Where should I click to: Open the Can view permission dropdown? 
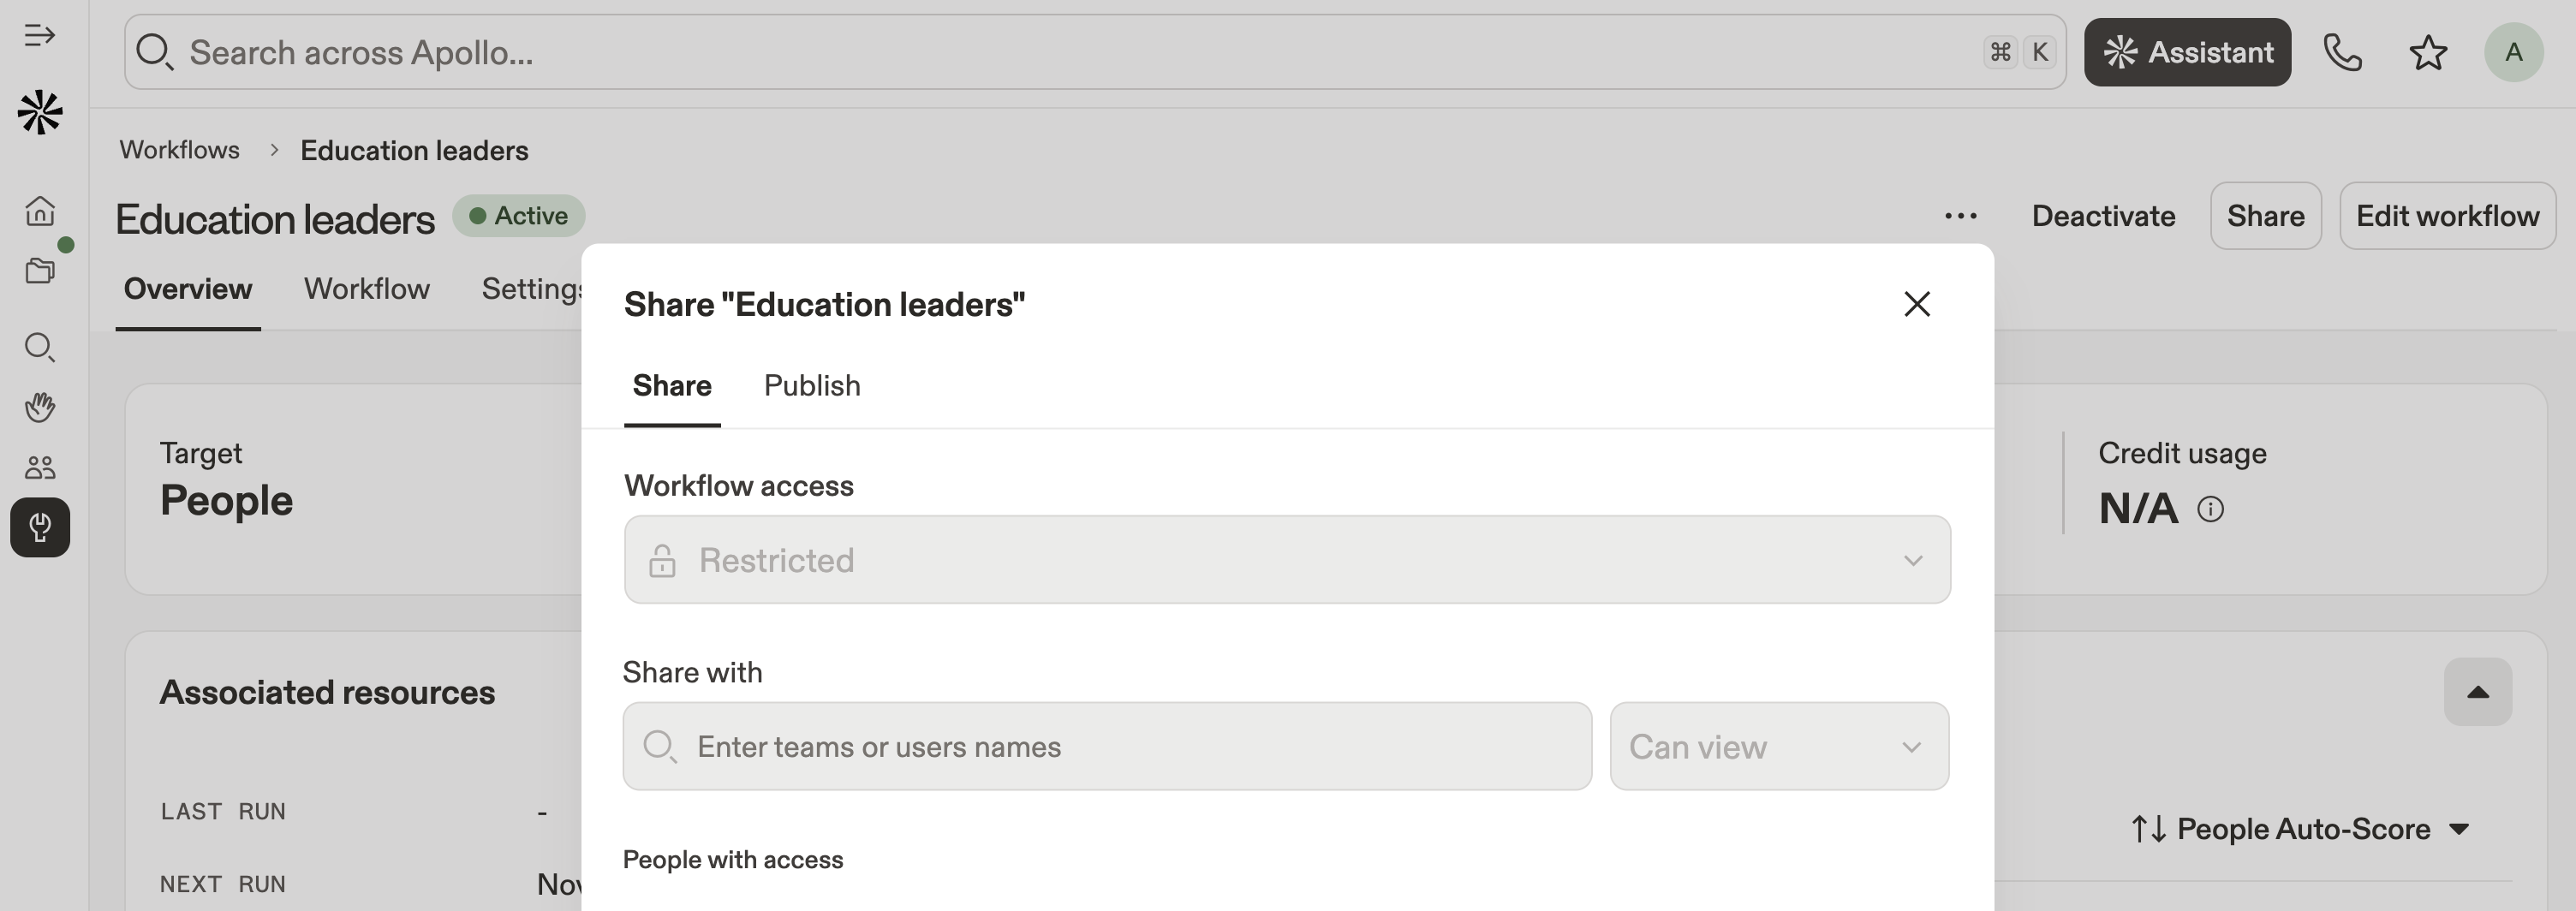(1778, 747)
